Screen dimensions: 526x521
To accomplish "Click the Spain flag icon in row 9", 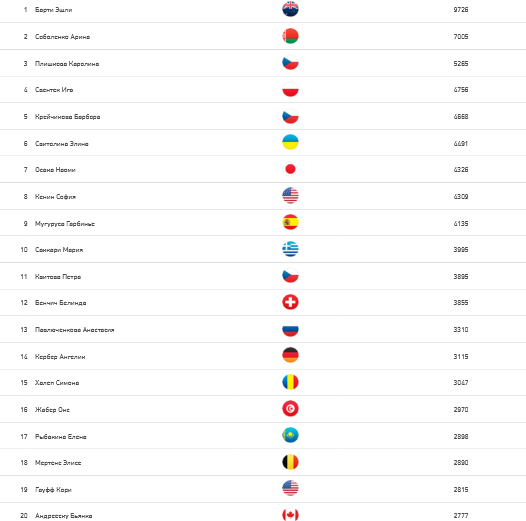I will point(290,222).
